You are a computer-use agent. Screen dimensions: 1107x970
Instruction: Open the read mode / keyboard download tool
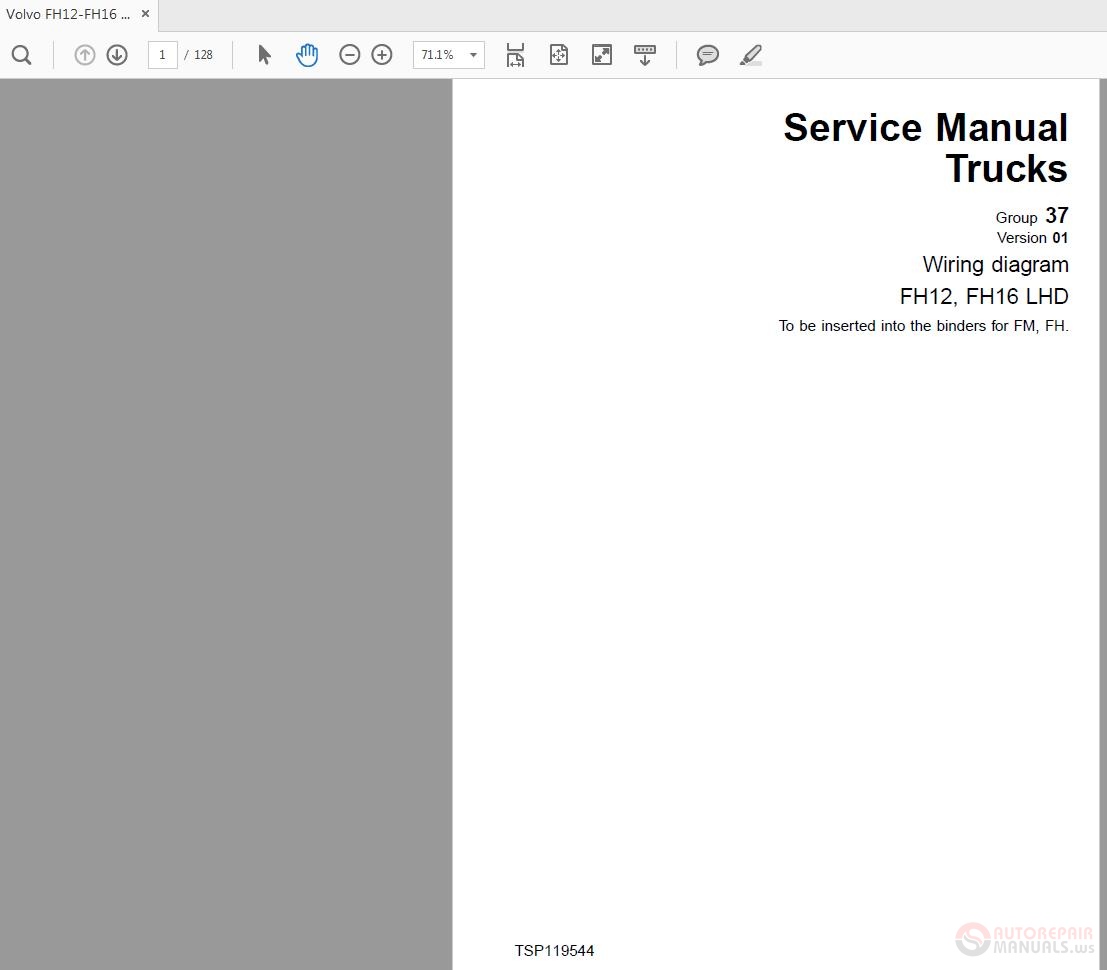click(x=645, y=55)
